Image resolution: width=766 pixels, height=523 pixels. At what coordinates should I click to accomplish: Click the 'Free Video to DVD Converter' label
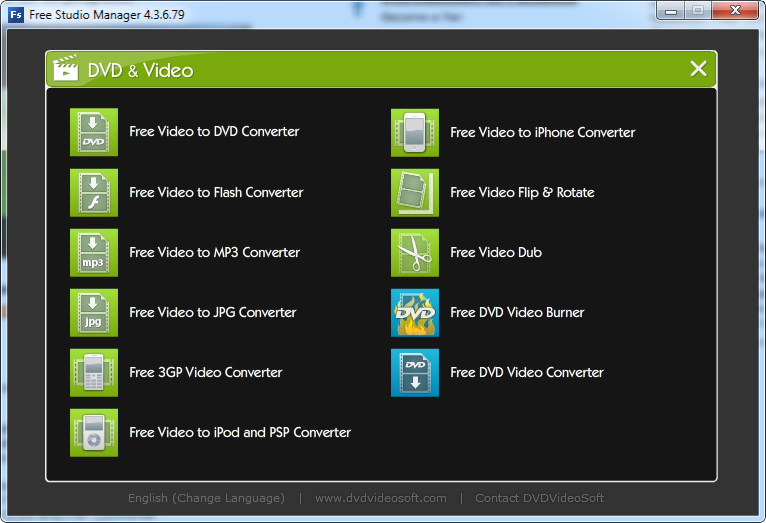[x=214, y=131]
